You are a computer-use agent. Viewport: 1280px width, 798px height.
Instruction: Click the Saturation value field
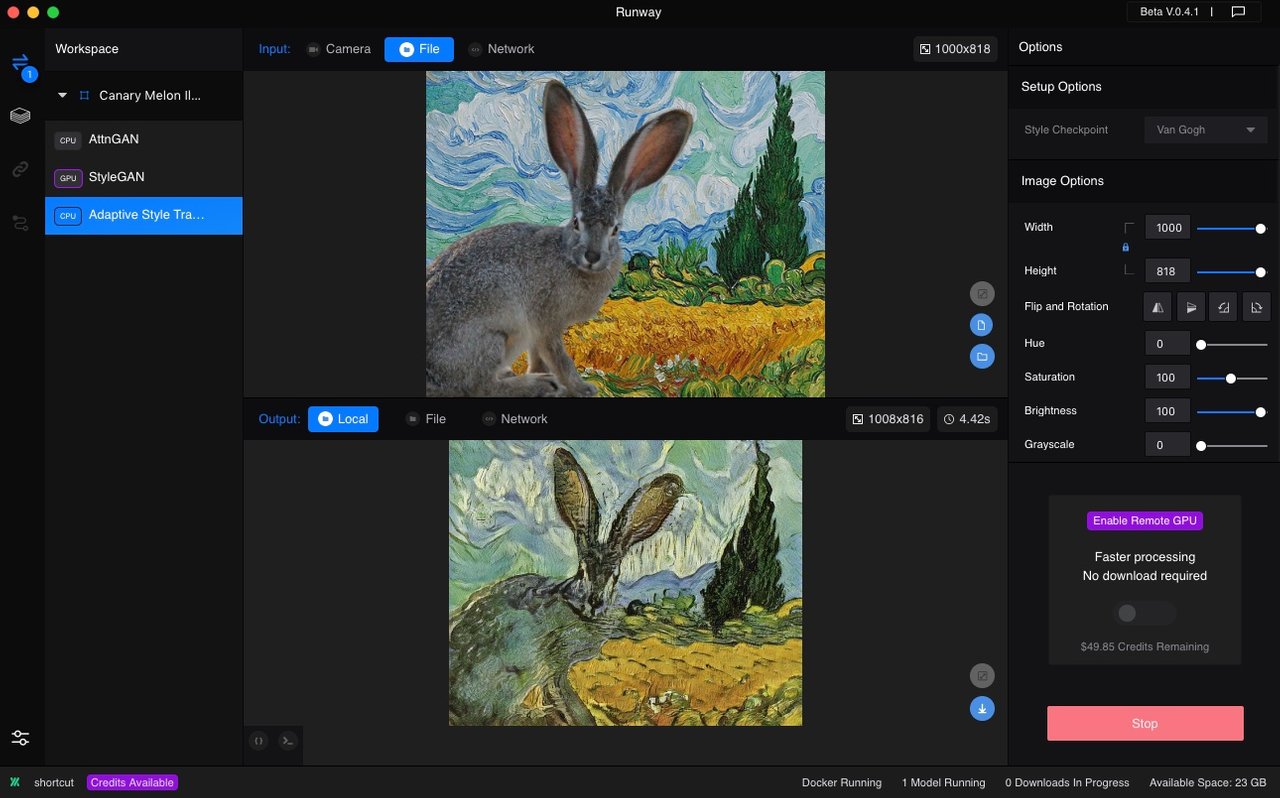1168,378
